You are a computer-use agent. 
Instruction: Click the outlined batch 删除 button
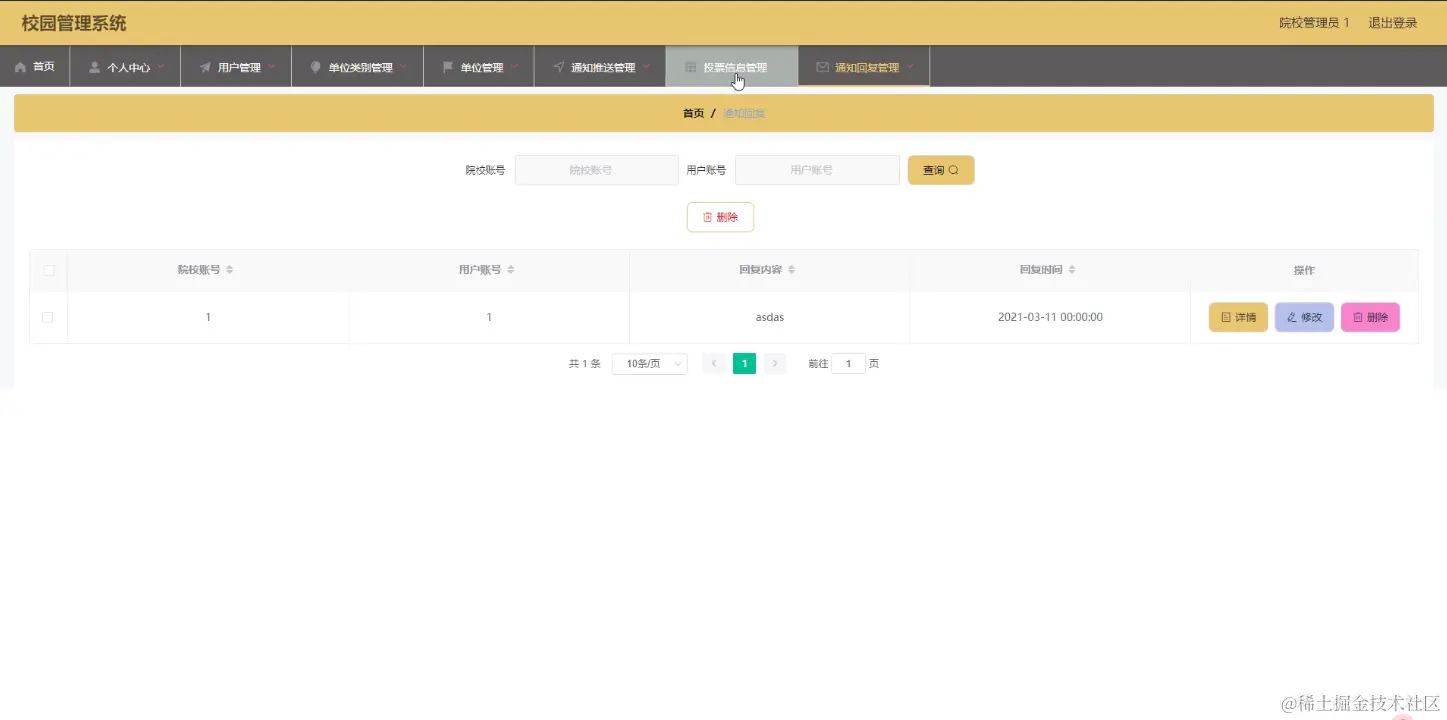[720, 217]
